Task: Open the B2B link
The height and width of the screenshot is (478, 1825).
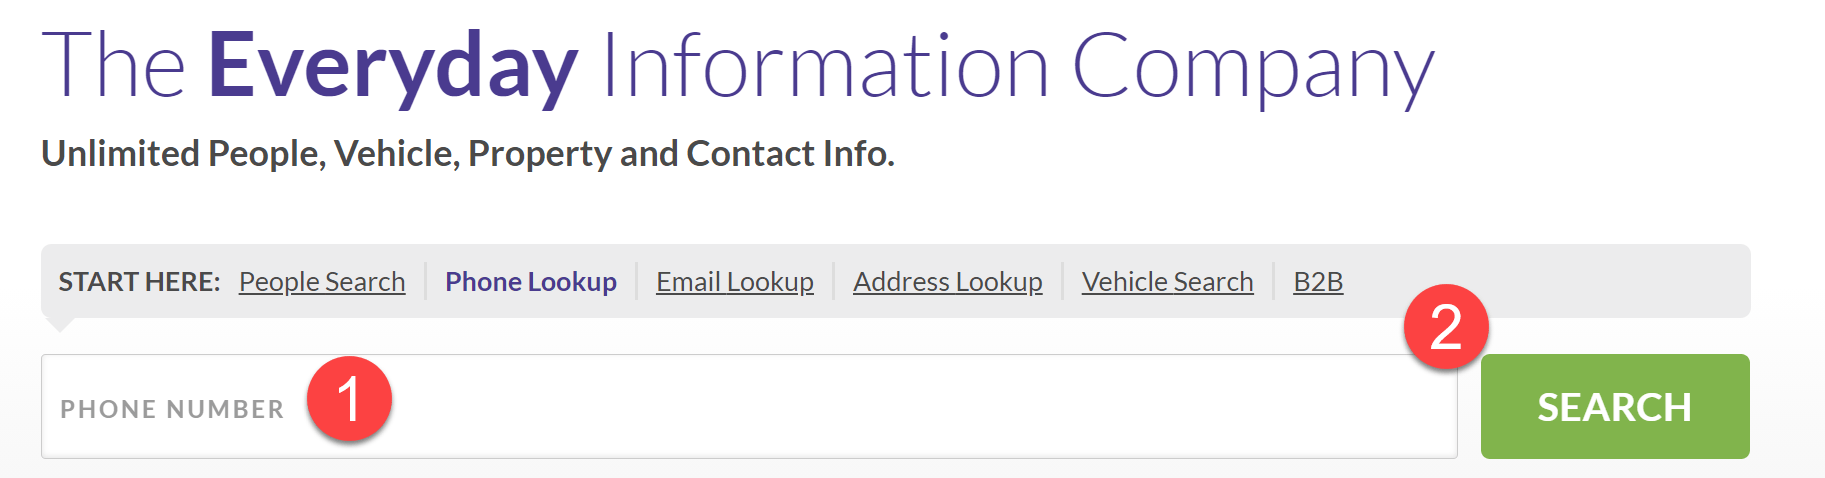Action: (x=1318, y=282)
